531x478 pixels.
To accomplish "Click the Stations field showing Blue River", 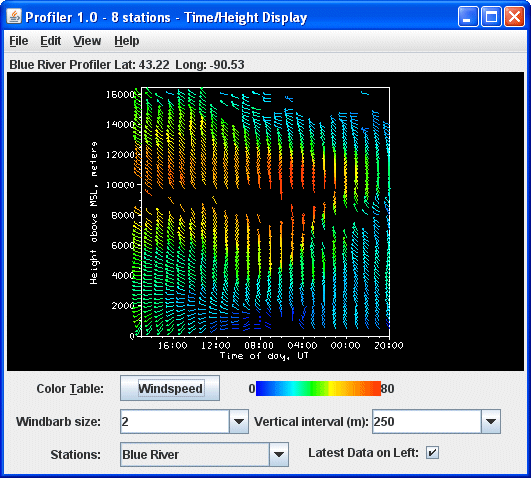I will coord(195,454).
